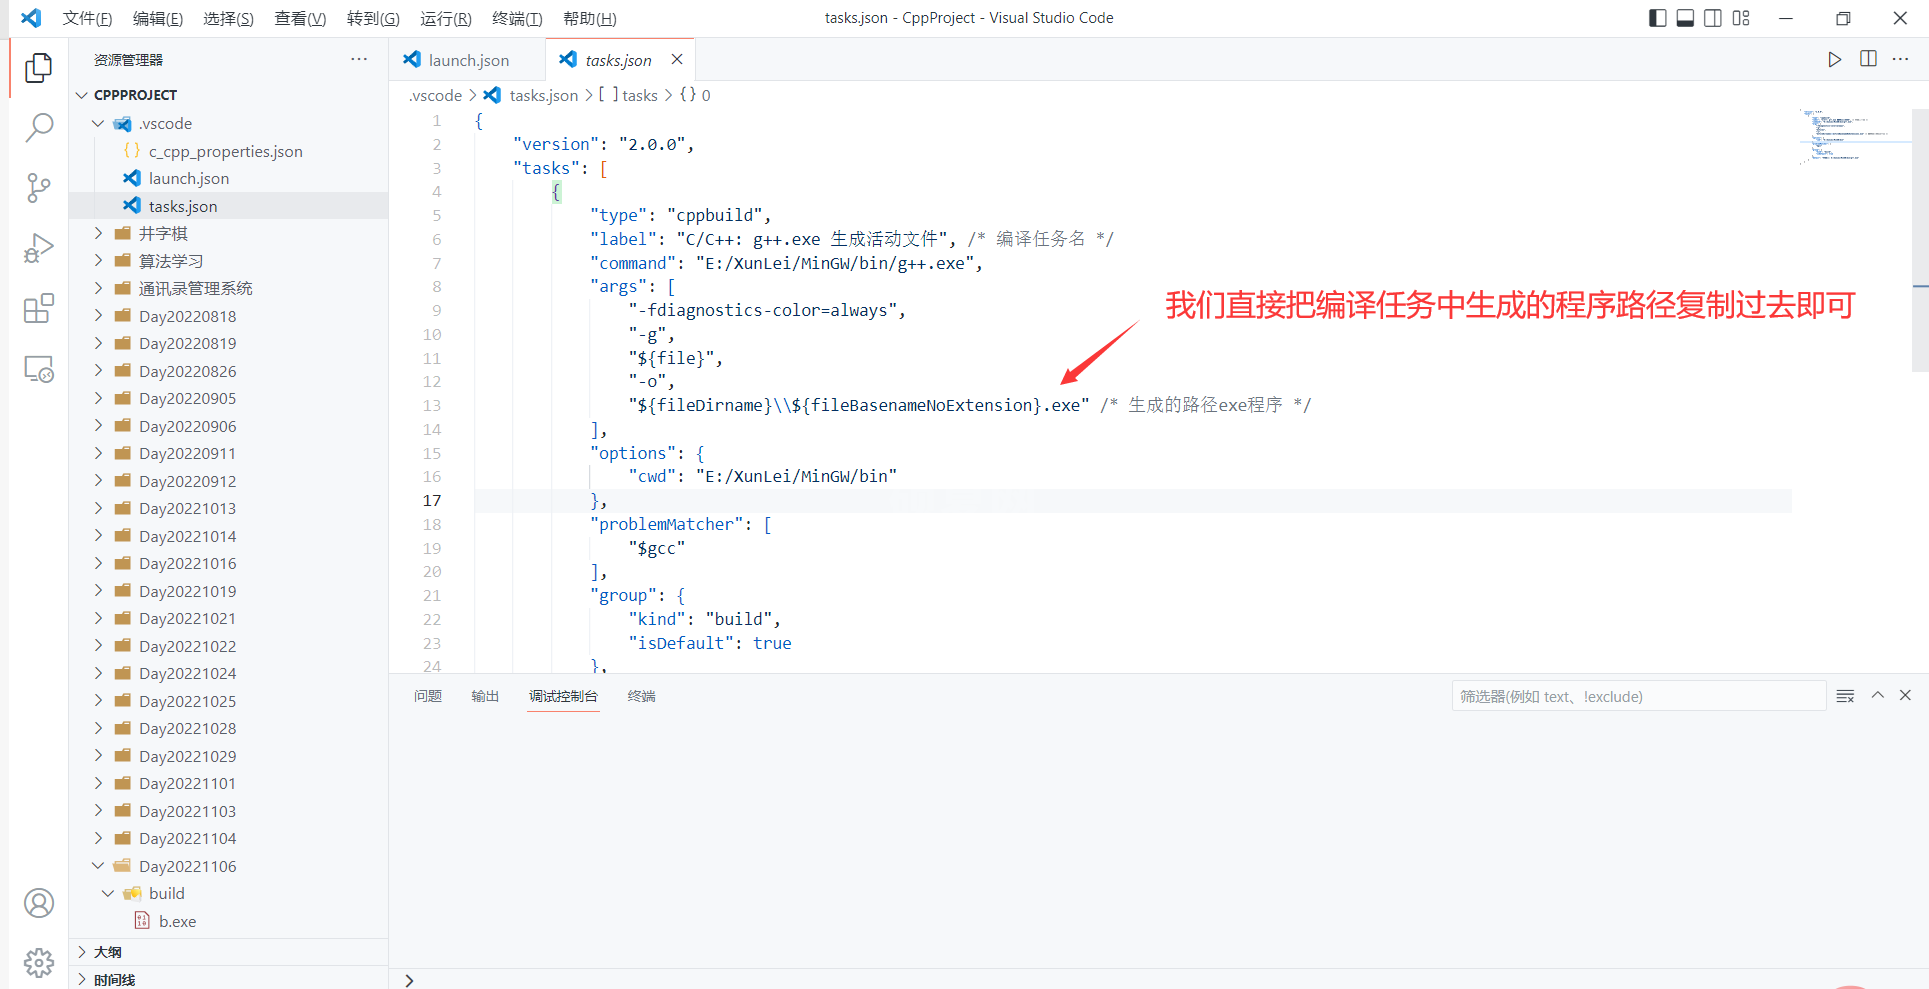Expand the Day20220818 folder
The image size is (1929, 989).
tap(98, 316)
